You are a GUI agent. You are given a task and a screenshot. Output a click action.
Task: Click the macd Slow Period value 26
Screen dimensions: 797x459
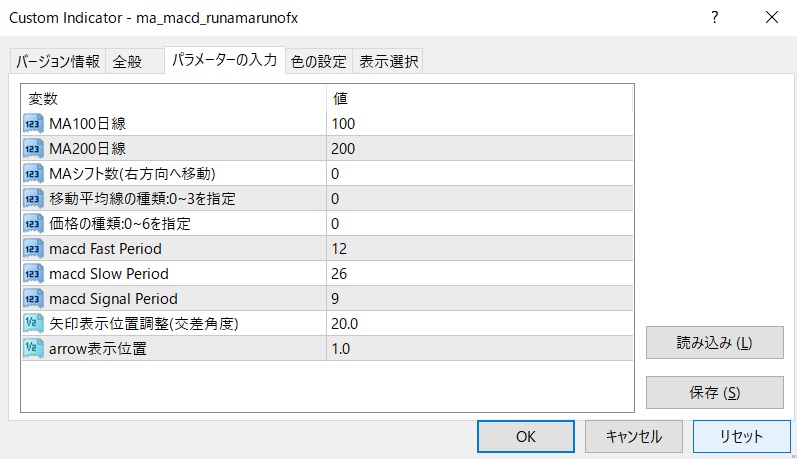[341, 274]
